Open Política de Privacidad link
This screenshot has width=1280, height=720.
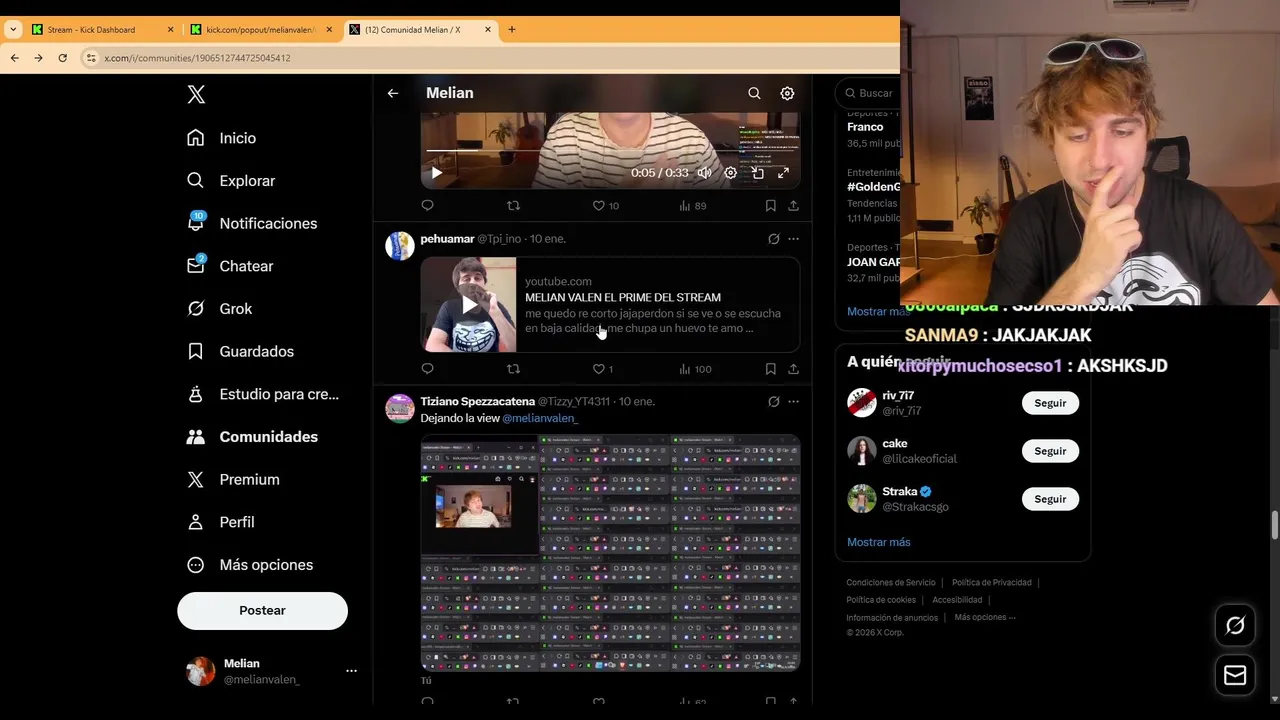click(x=991, y=582)
